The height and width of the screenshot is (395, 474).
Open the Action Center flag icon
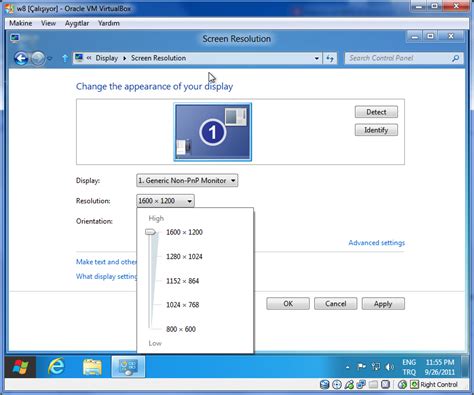coord(361,367)
